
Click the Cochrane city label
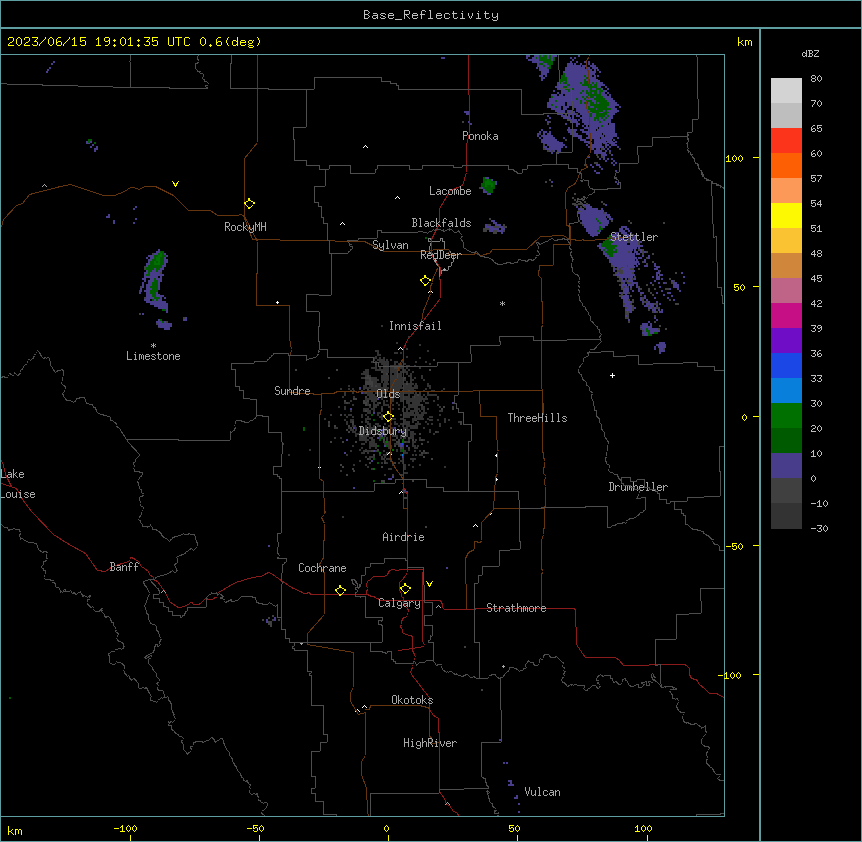(x=322, y=568)
